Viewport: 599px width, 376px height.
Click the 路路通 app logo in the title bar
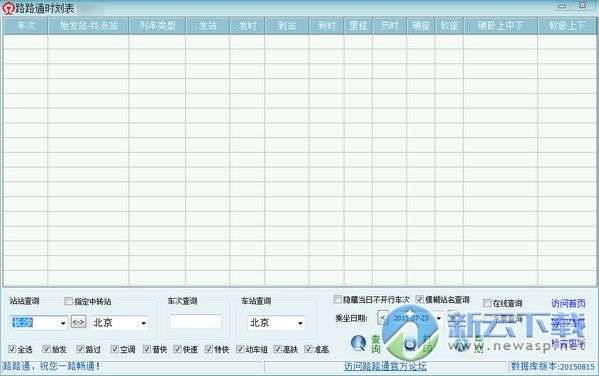8,8
